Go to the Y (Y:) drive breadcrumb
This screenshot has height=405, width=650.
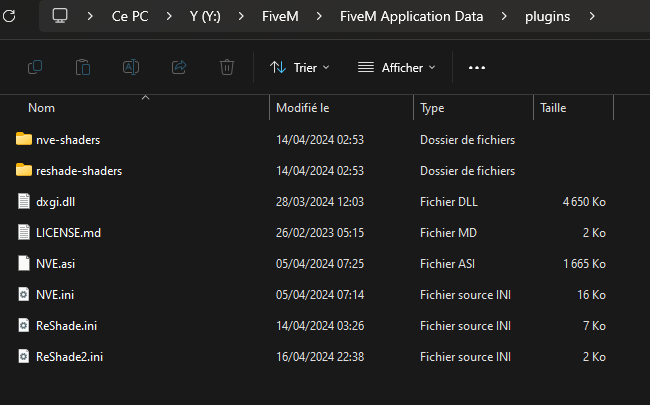205,17
